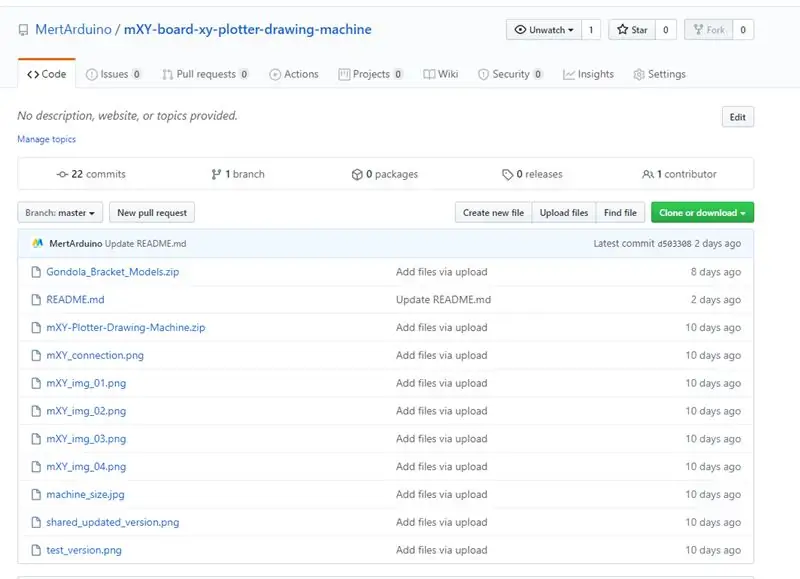The height and width of the screenshot is (579, 800).
Task: Open Gondola_Bracket_Models.zip file
Action: click(113, 272)
